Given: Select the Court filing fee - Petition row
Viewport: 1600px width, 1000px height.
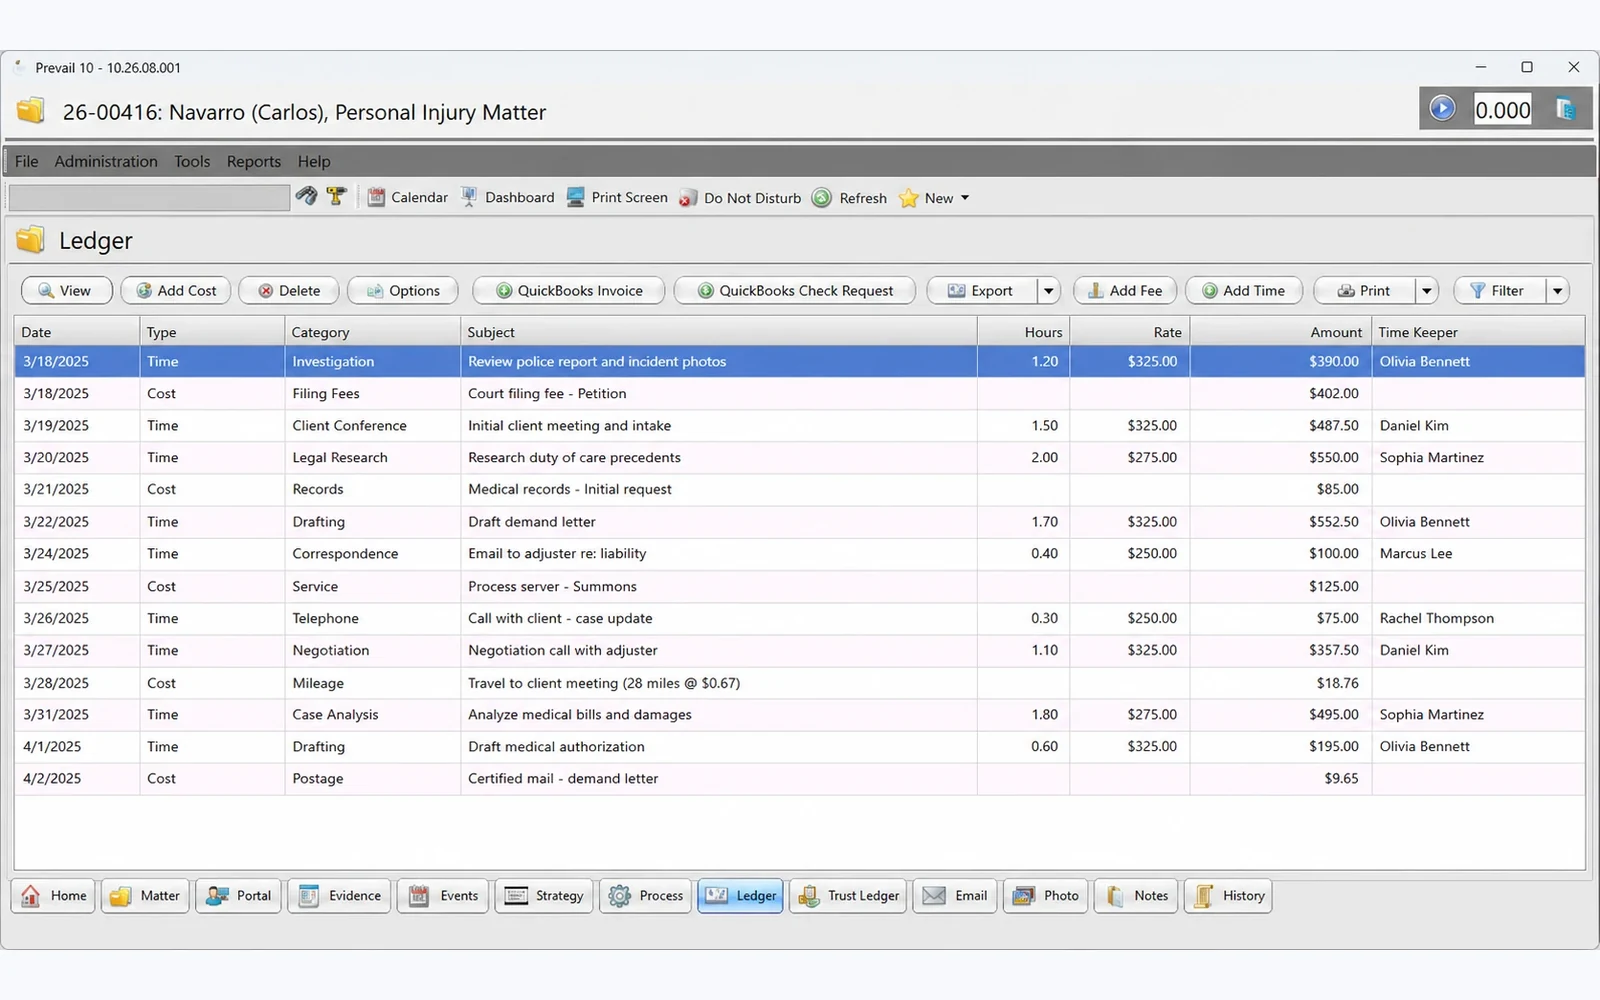Looking at the screenshot, I should click(799, 393).
